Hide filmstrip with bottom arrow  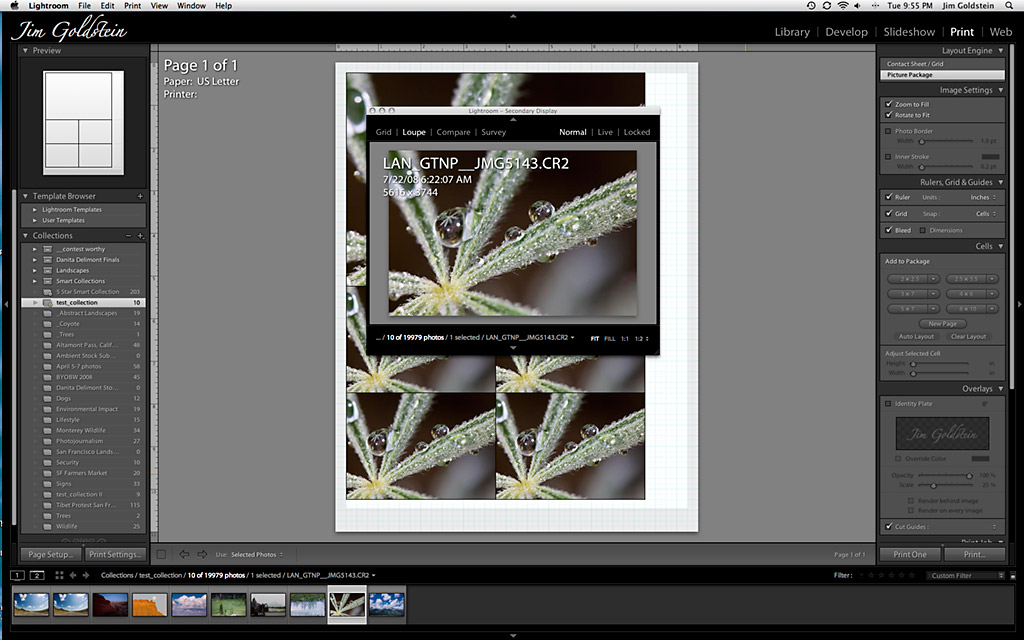tap(513, 635)
